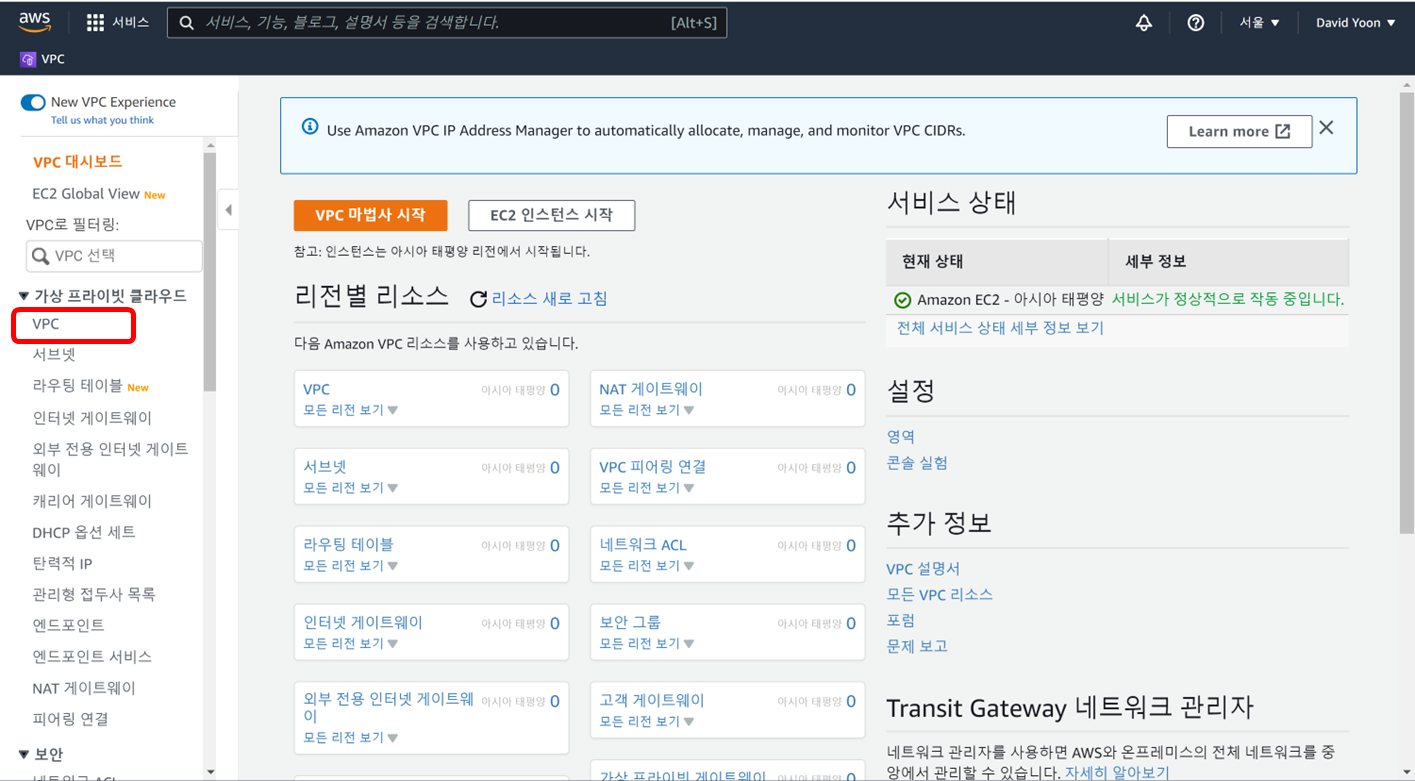Open NAT 게이트웨이 in the sidebar
Screen dimensions: 1415x781
84,688
